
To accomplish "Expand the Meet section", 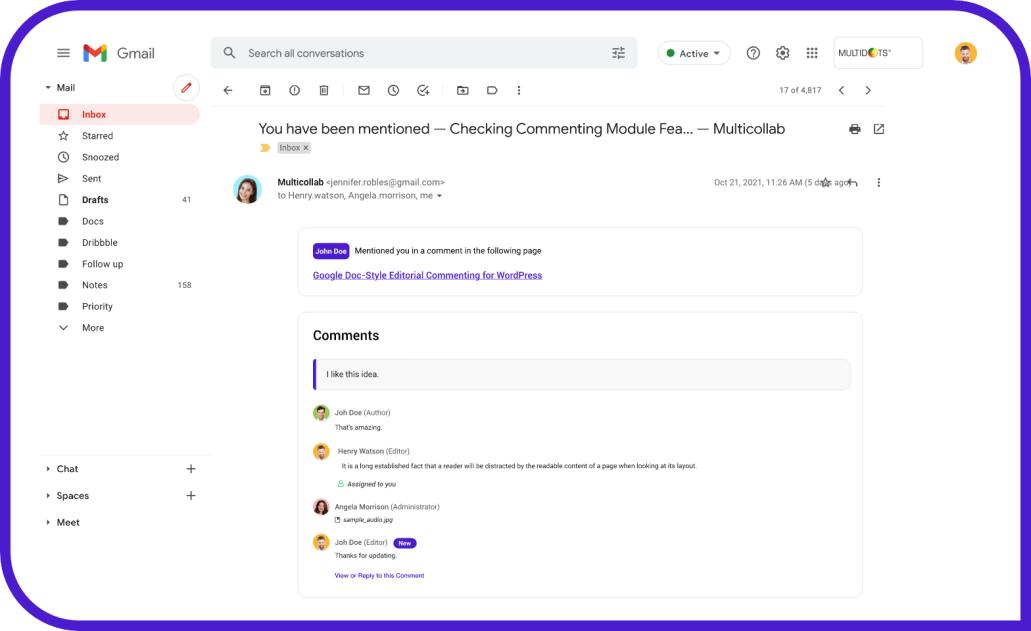I will click(x=48, y=523).
